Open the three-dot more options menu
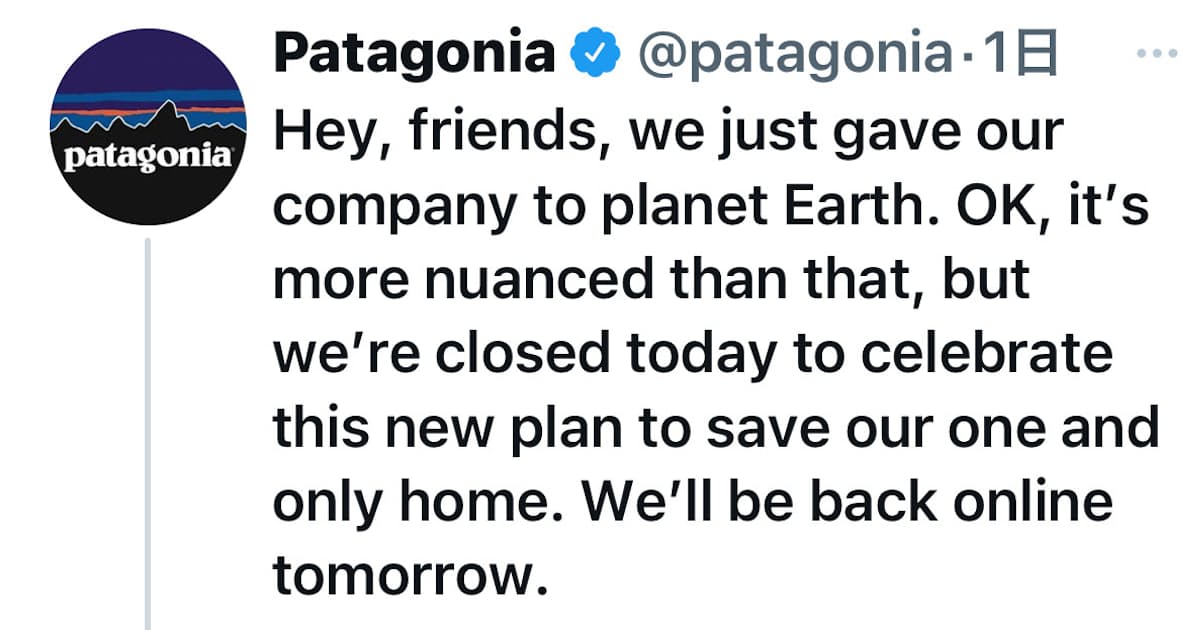 click(1159, 52)
